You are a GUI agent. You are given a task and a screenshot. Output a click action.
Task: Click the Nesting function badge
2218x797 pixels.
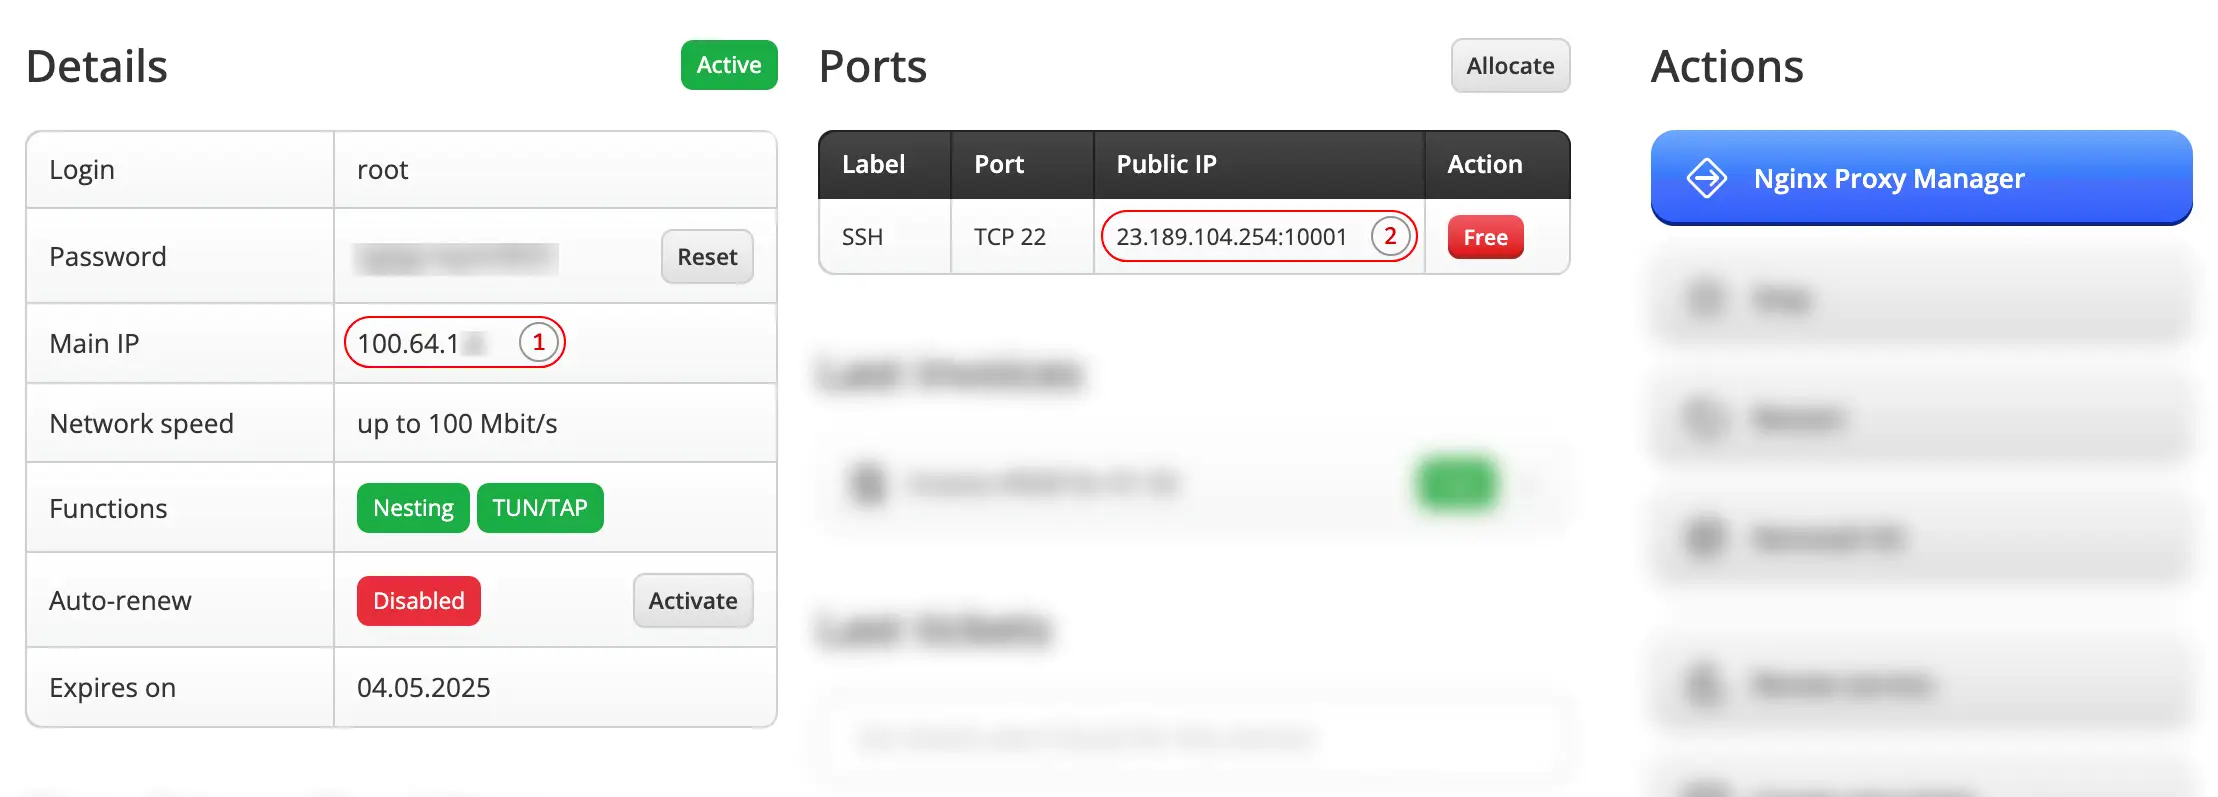click(x=413, y=508)
